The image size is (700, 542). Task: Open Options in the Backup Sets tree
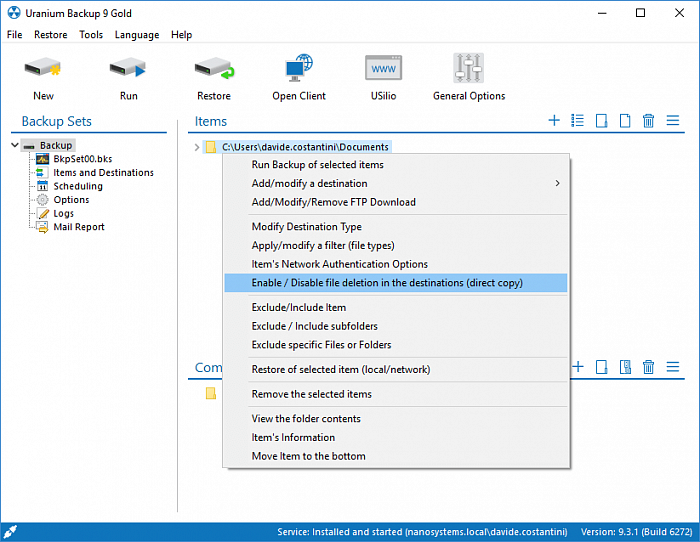[x=71, y=200]
